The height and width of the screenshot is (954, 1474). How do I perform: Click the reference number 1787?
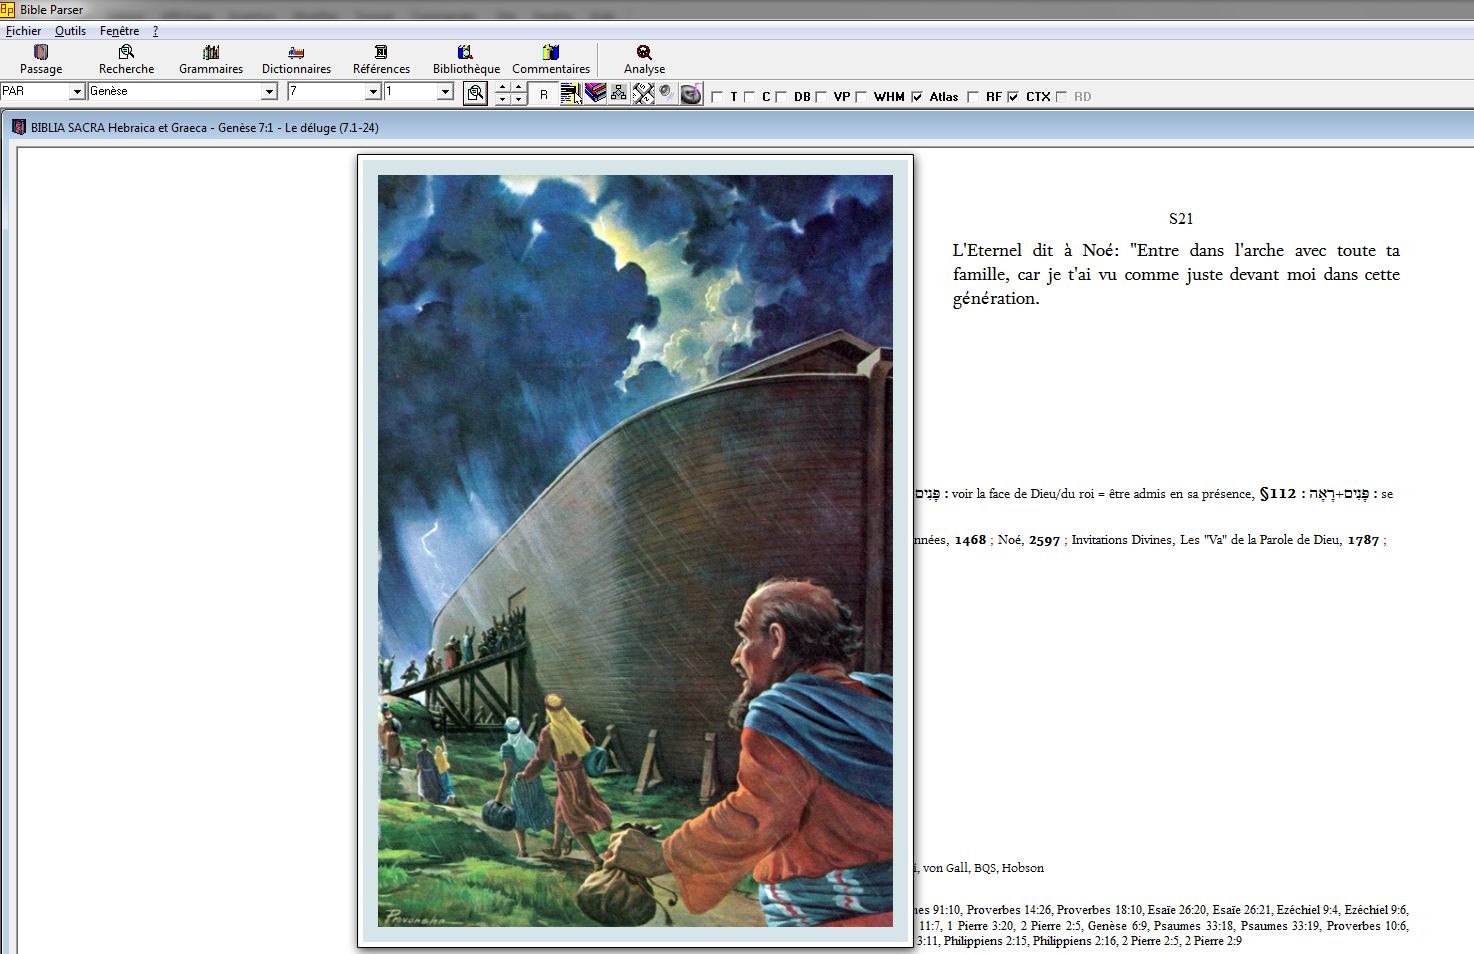click(x=1363, y=540)
